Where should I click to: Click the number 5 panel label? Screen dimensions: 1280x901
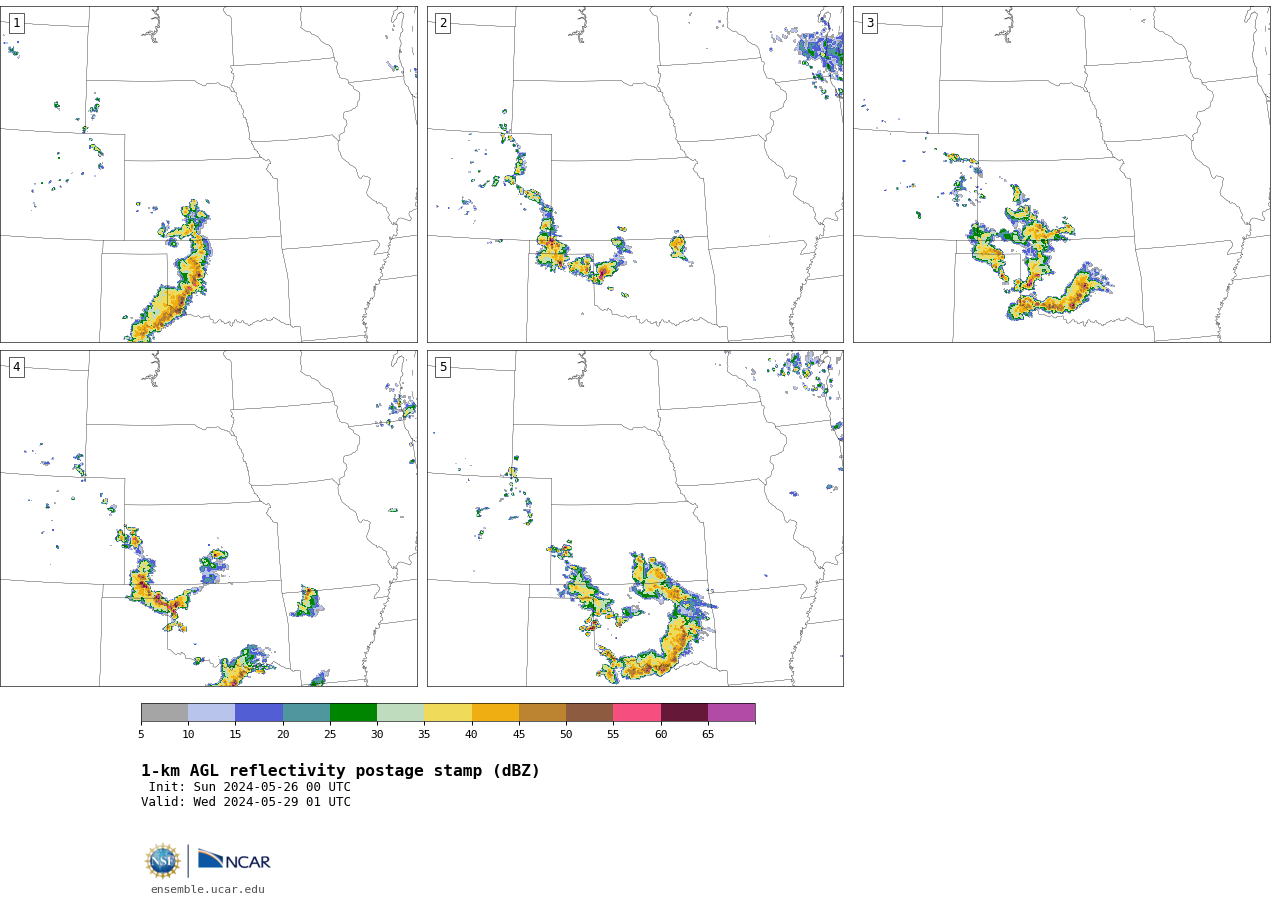443,367
